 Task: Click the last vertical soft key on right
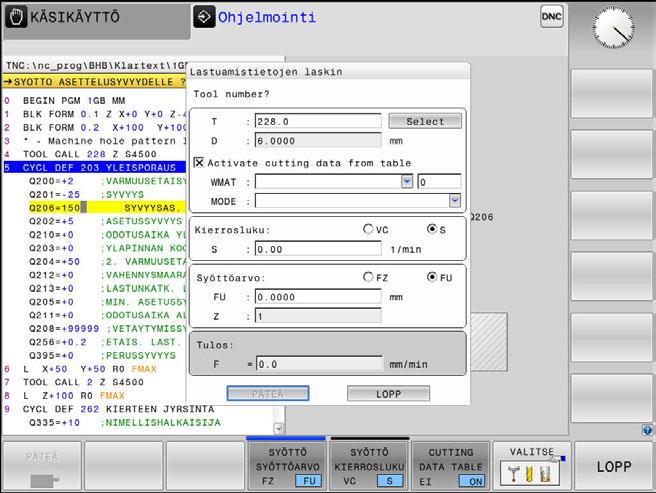612,398
